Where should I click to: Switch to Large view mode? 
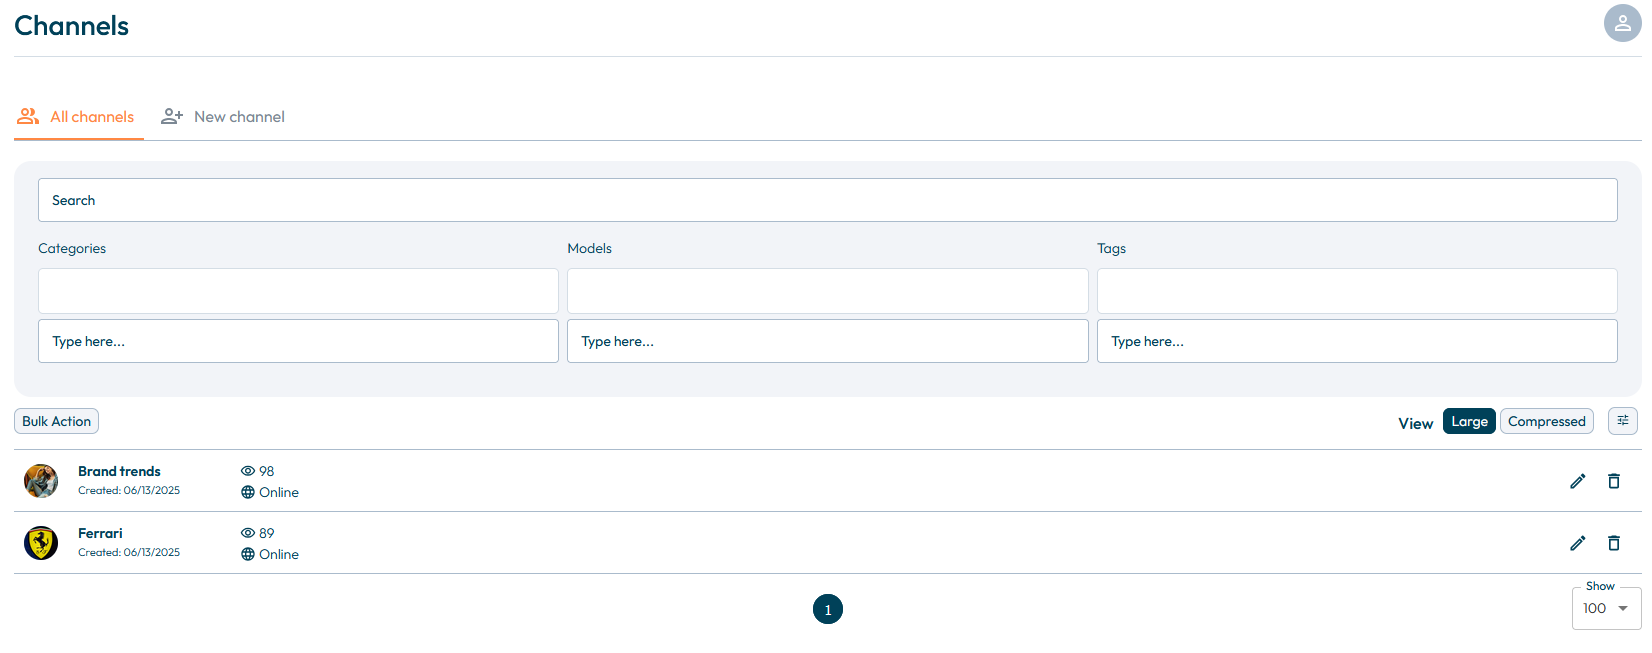1469,421
